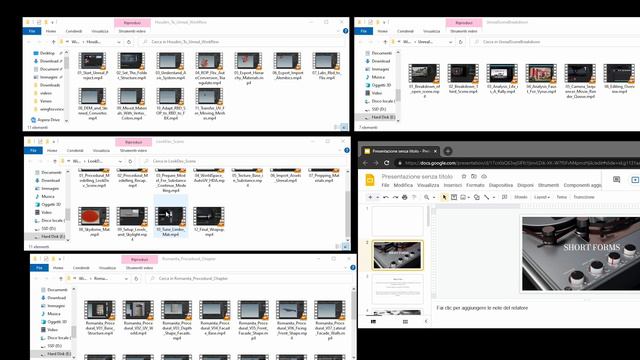Screen dimensions: 640x360
Task: Click the zoom magnifier in Slides toolbar
Action: point(427,197)
